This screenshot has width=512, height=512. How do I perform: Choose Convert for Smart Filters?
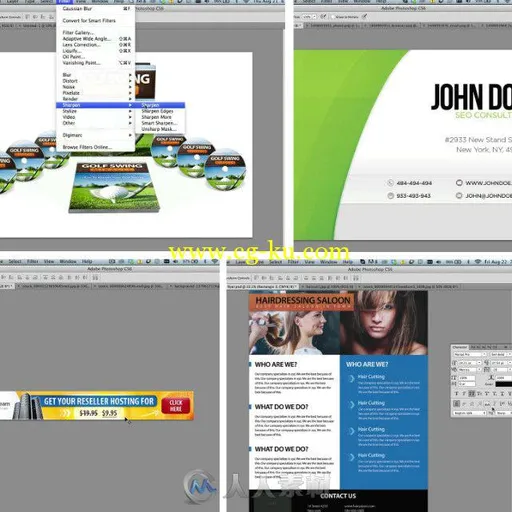click(97, 21)
